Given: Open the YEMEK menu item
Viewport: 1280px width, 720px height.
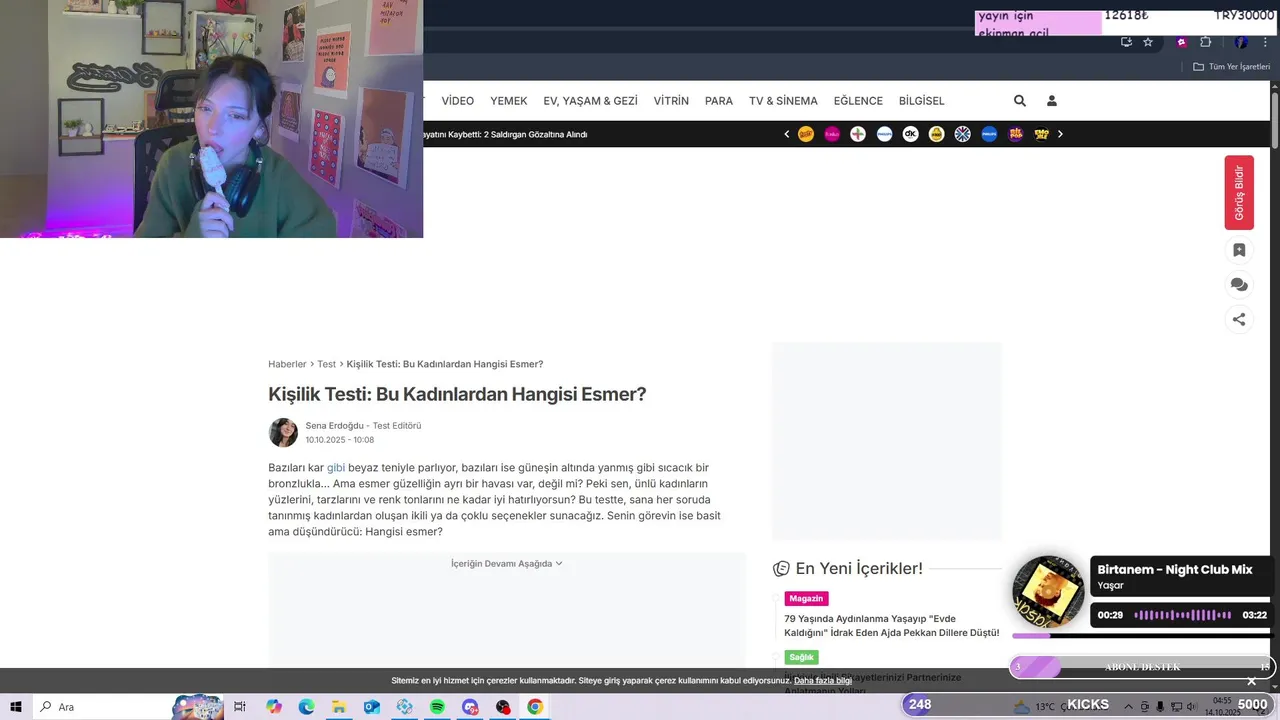Looking at the screenshot, I should [x=508, y=101].
